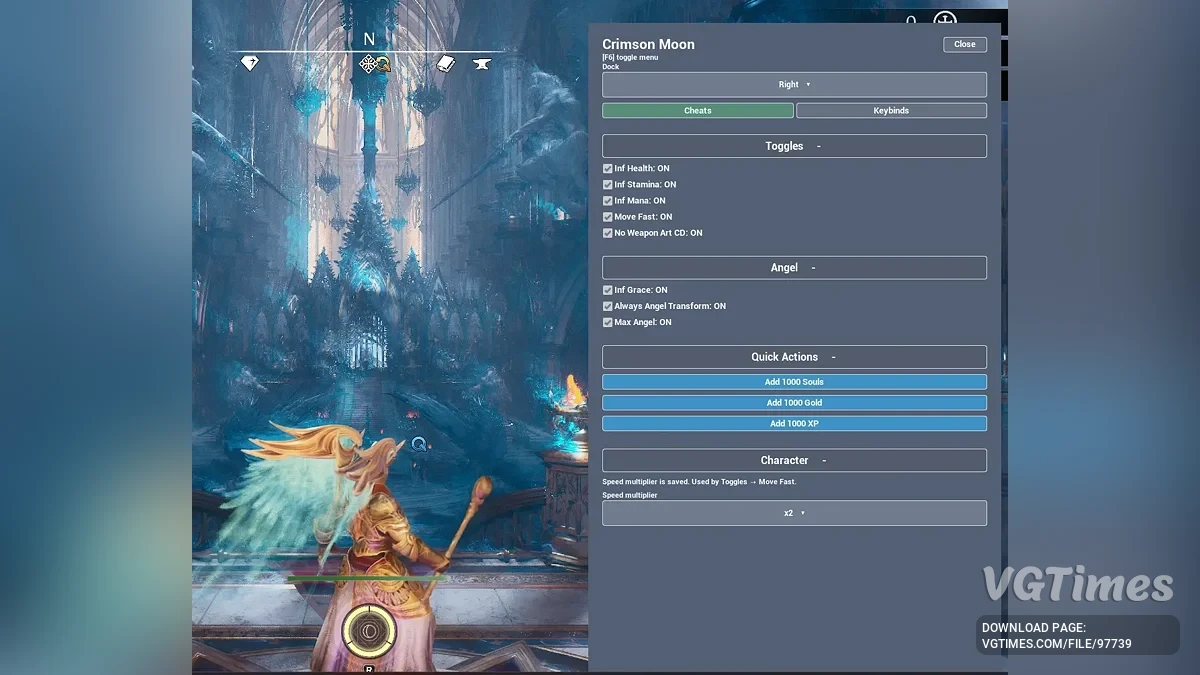The width and height of the screenshot is (1200, 675).
Task: Click the Add 1000 XP button
Action: (794, 424)
